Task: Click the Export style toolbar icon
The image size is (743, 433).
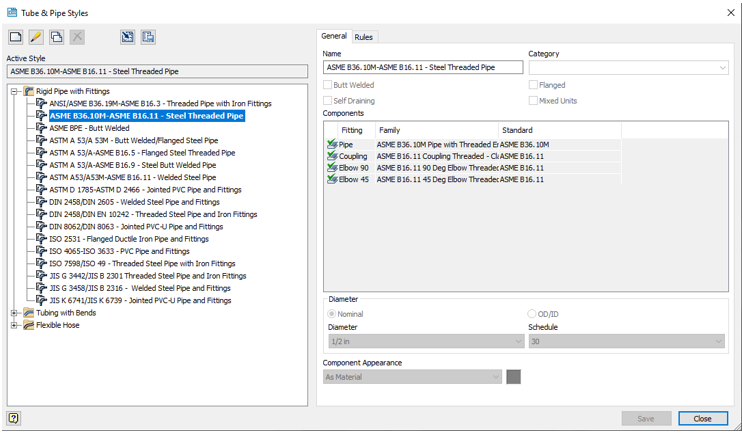Action: [148, 37]
